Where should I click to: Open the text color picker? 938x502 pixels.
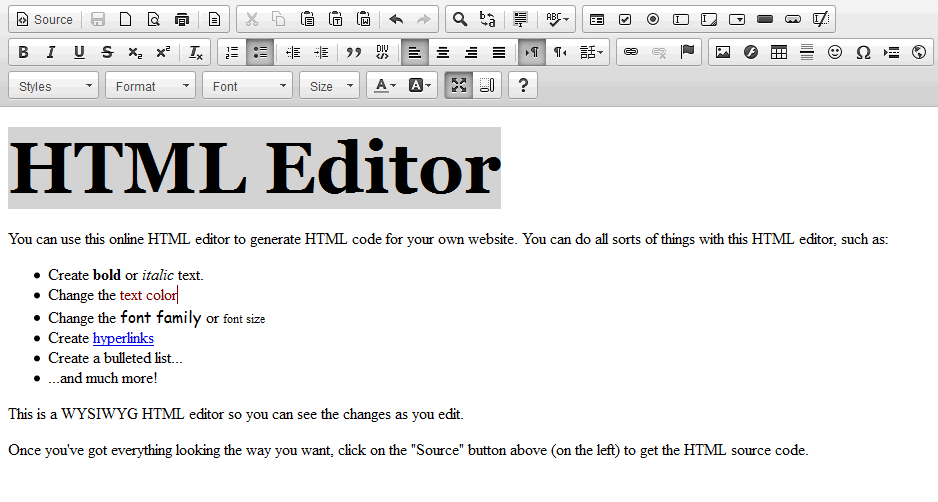coord(385,86)
